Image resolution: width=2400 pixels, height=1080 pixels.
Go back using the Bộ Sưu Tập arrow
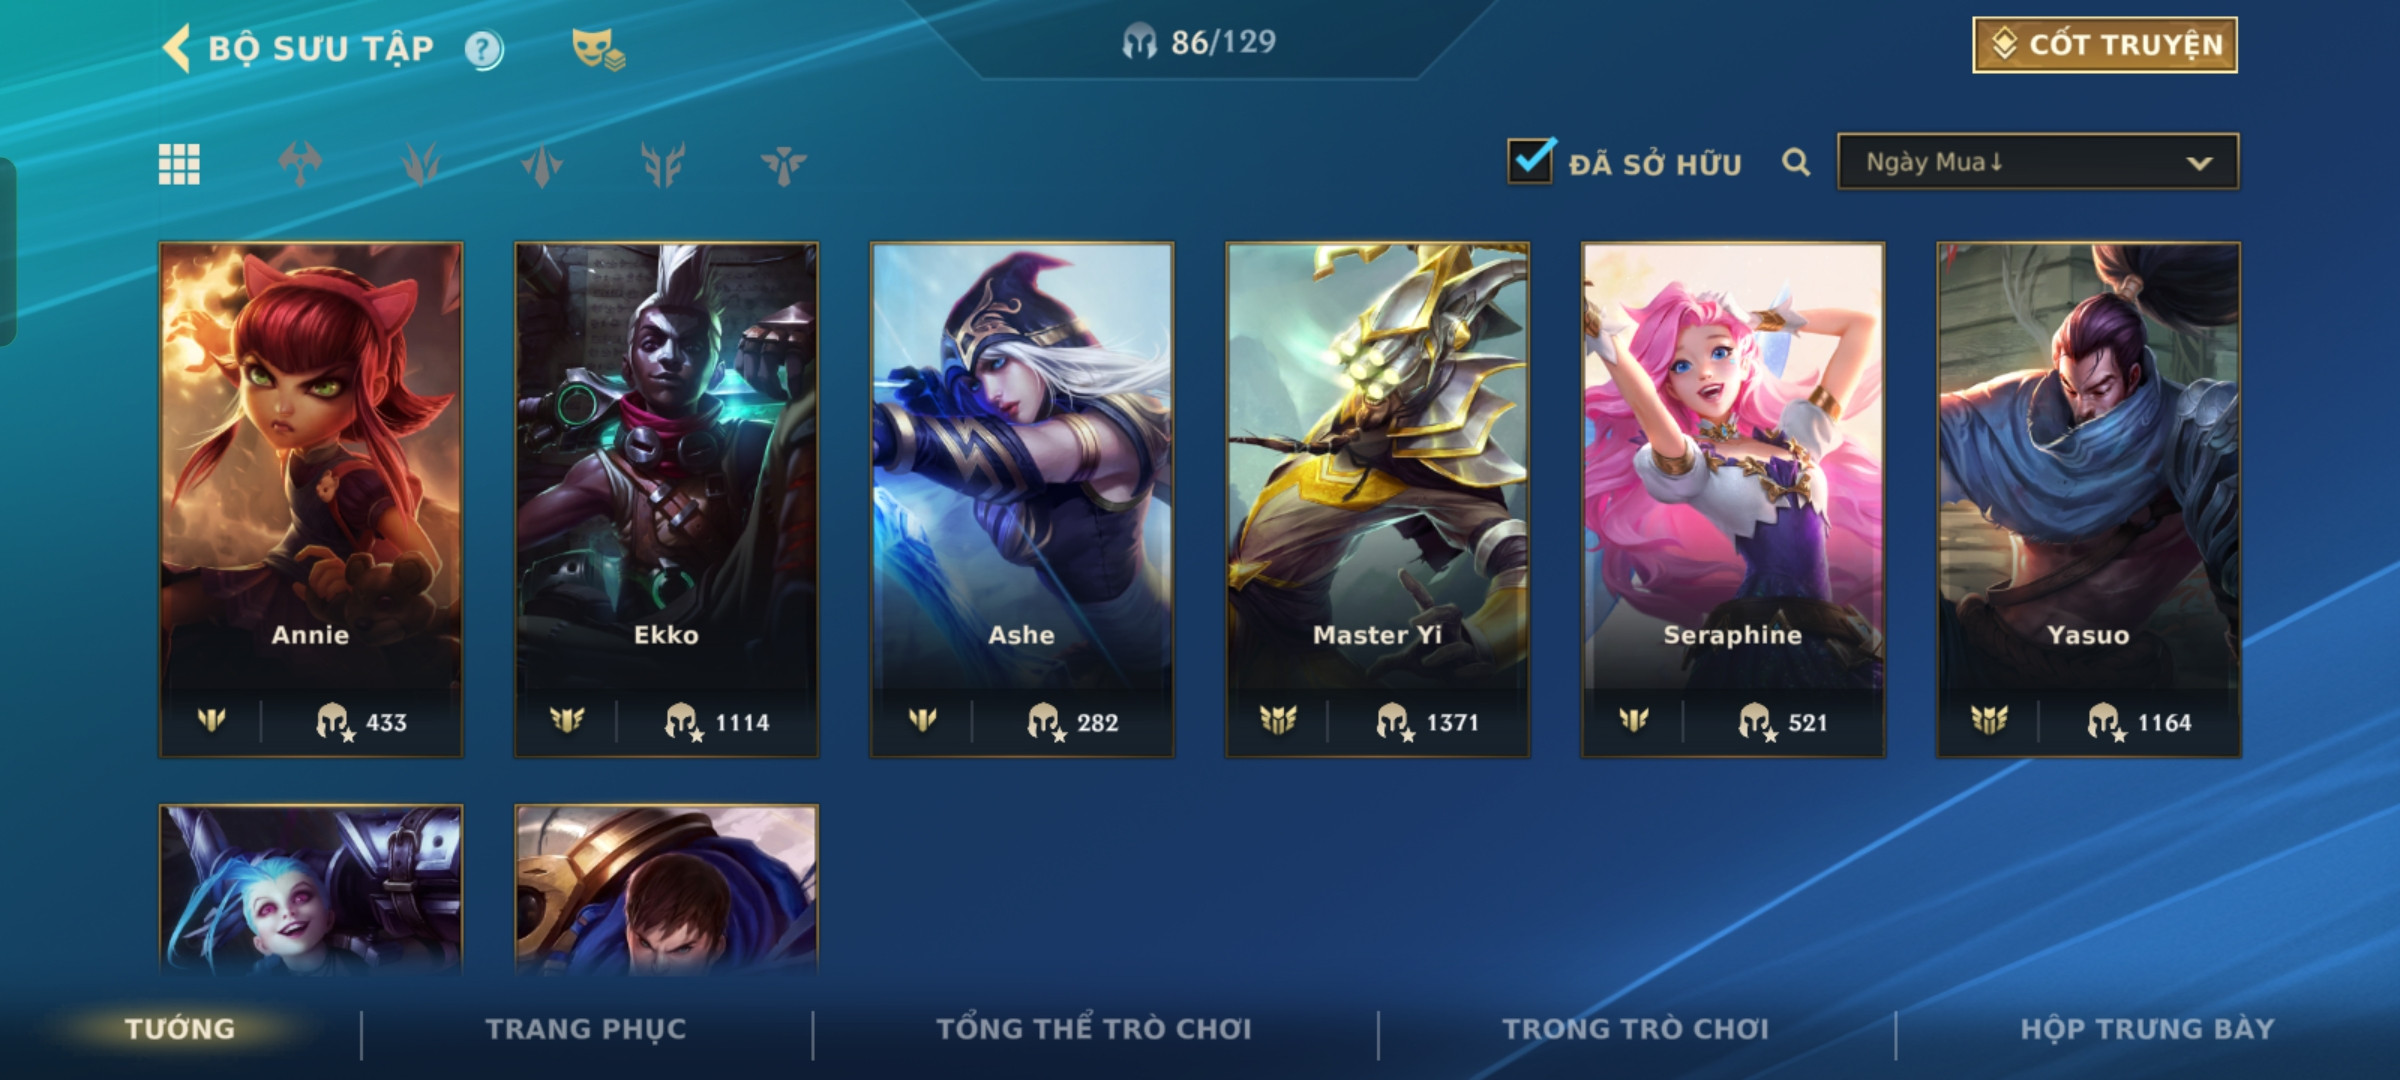[x=177, y=48]
